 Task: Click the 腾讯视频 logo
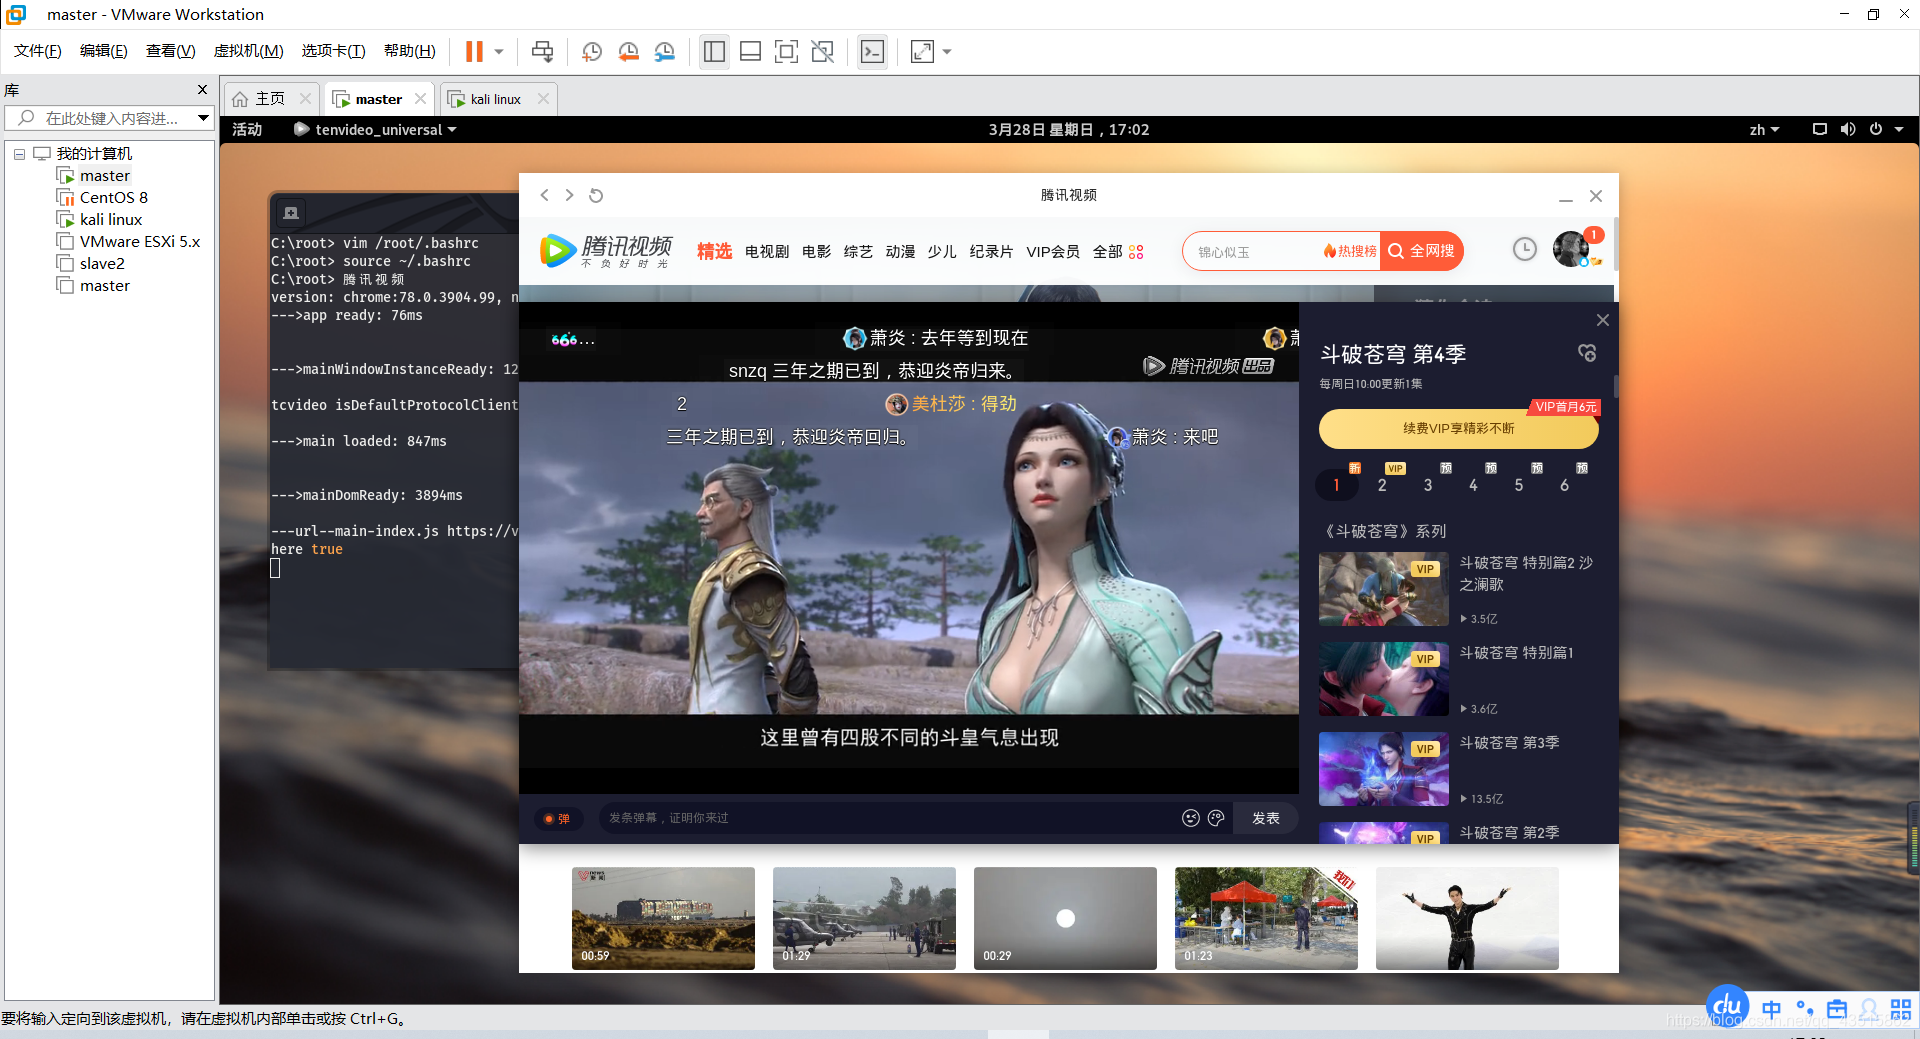(606, 250)
